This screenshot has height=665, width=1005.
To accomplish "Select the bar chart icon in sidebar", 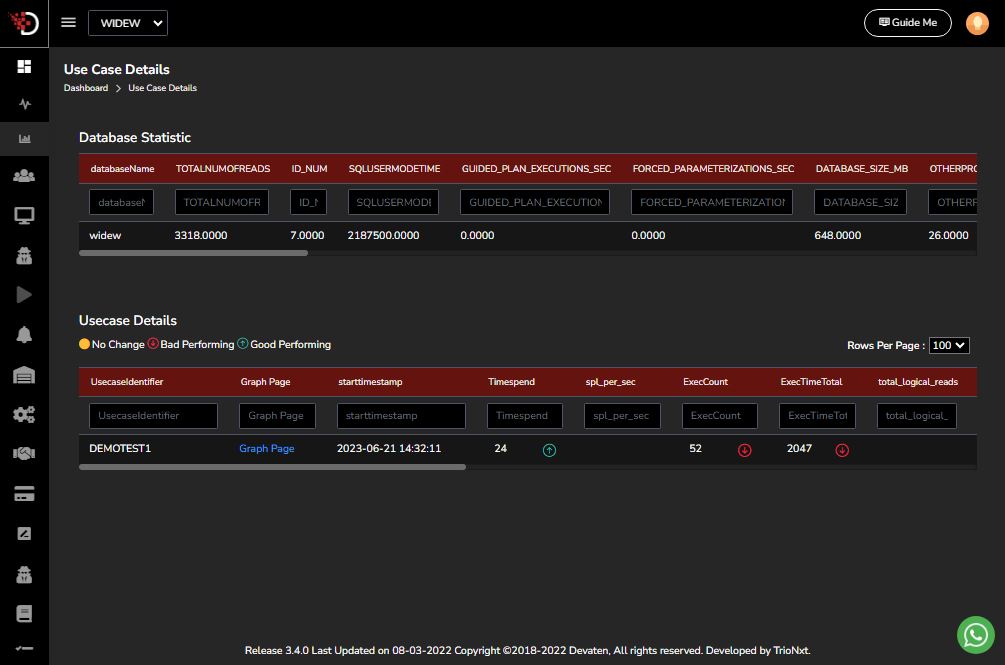I will click(24, 138).
